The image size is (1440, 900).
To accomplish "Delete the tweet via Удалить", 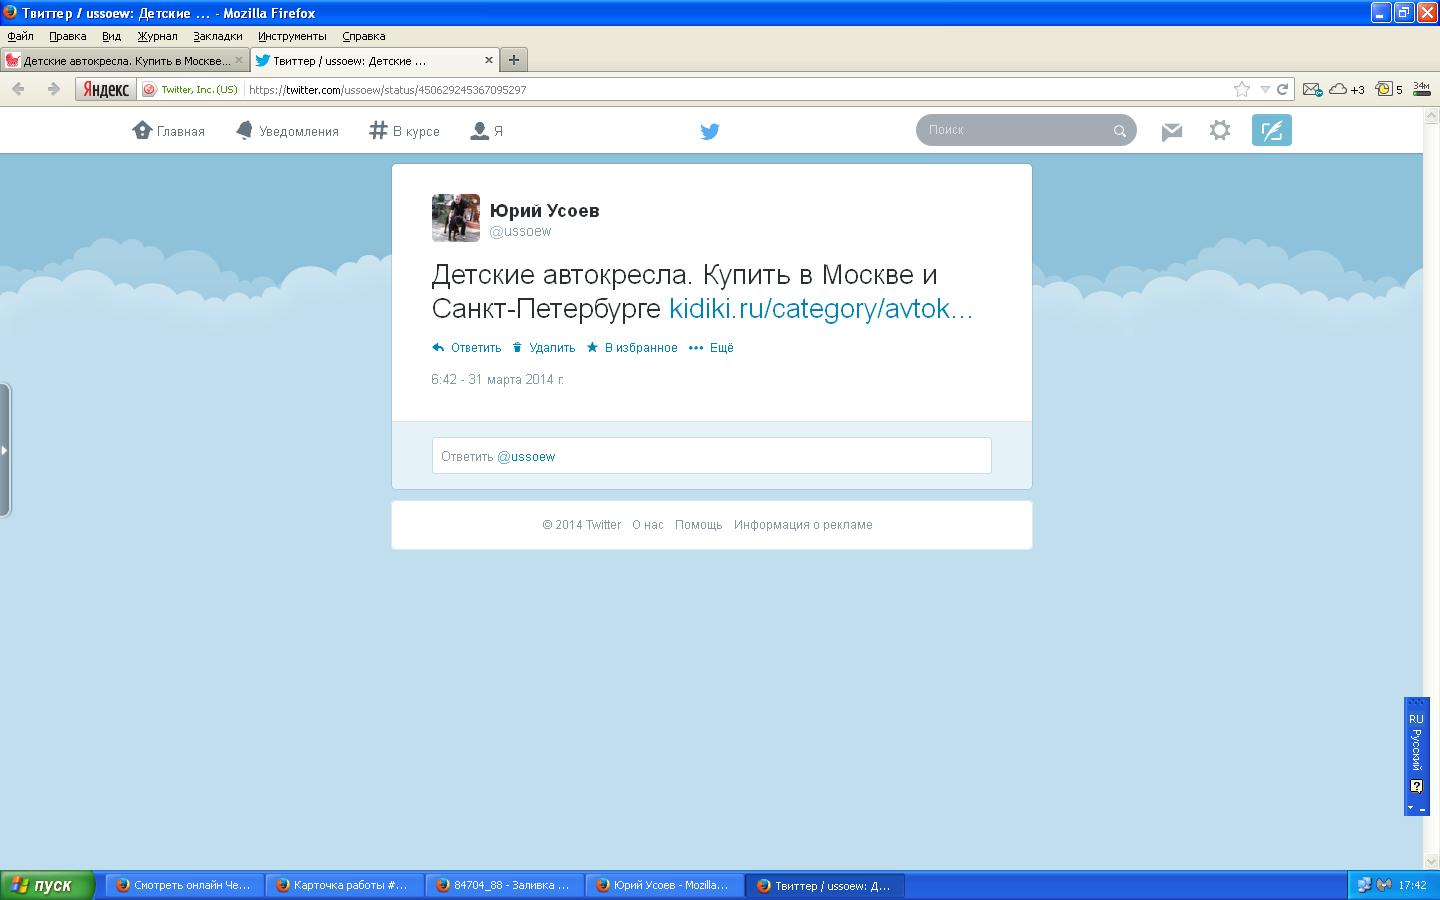I will (543, 348).
